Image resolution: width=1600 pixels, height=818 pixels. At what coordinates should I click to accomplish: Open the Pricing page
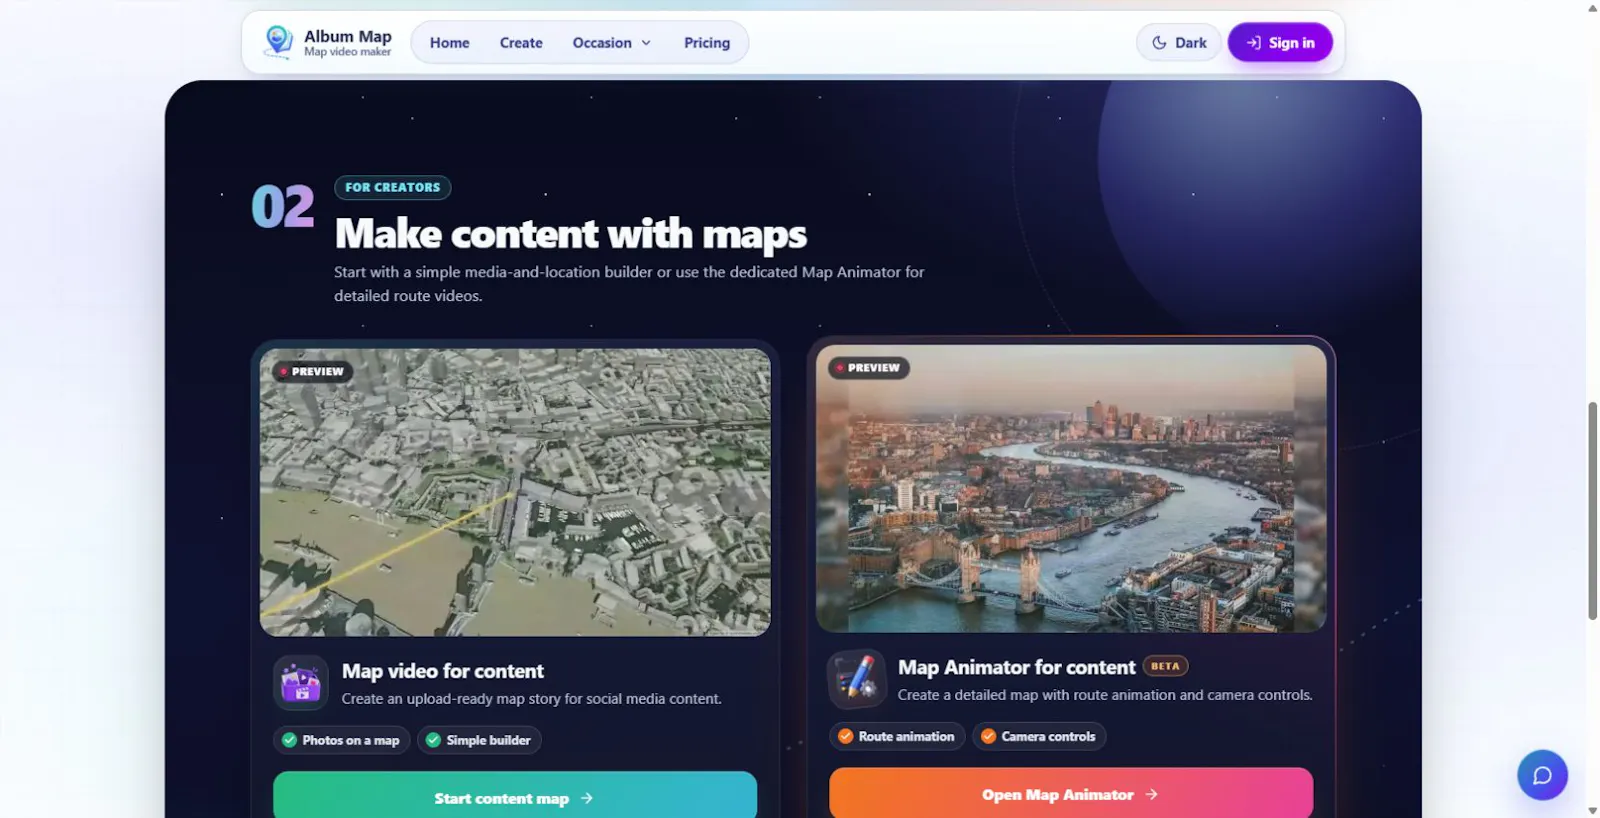707,43
